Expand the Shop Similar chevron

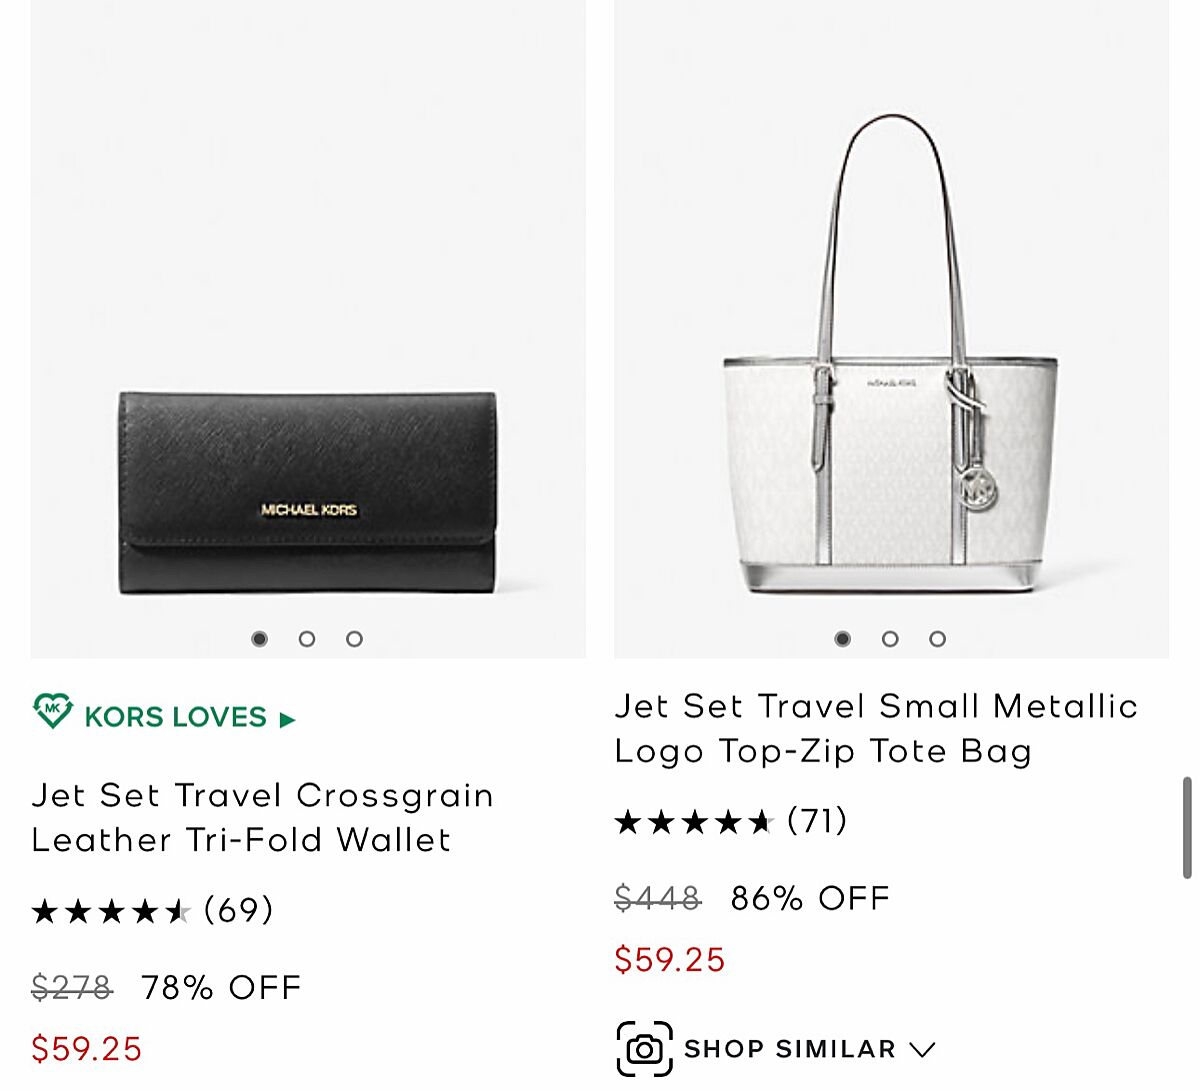click(x=922, y=1049)
